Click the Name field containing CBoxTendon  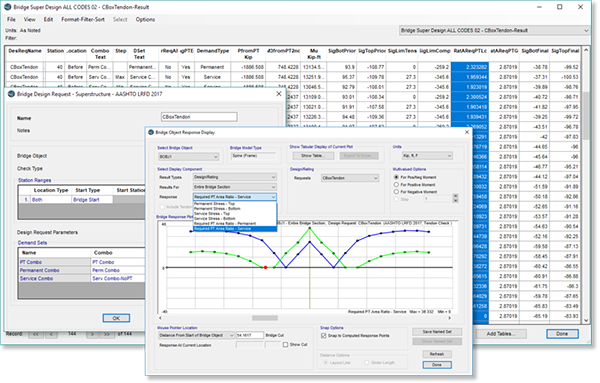coord(199,117)
